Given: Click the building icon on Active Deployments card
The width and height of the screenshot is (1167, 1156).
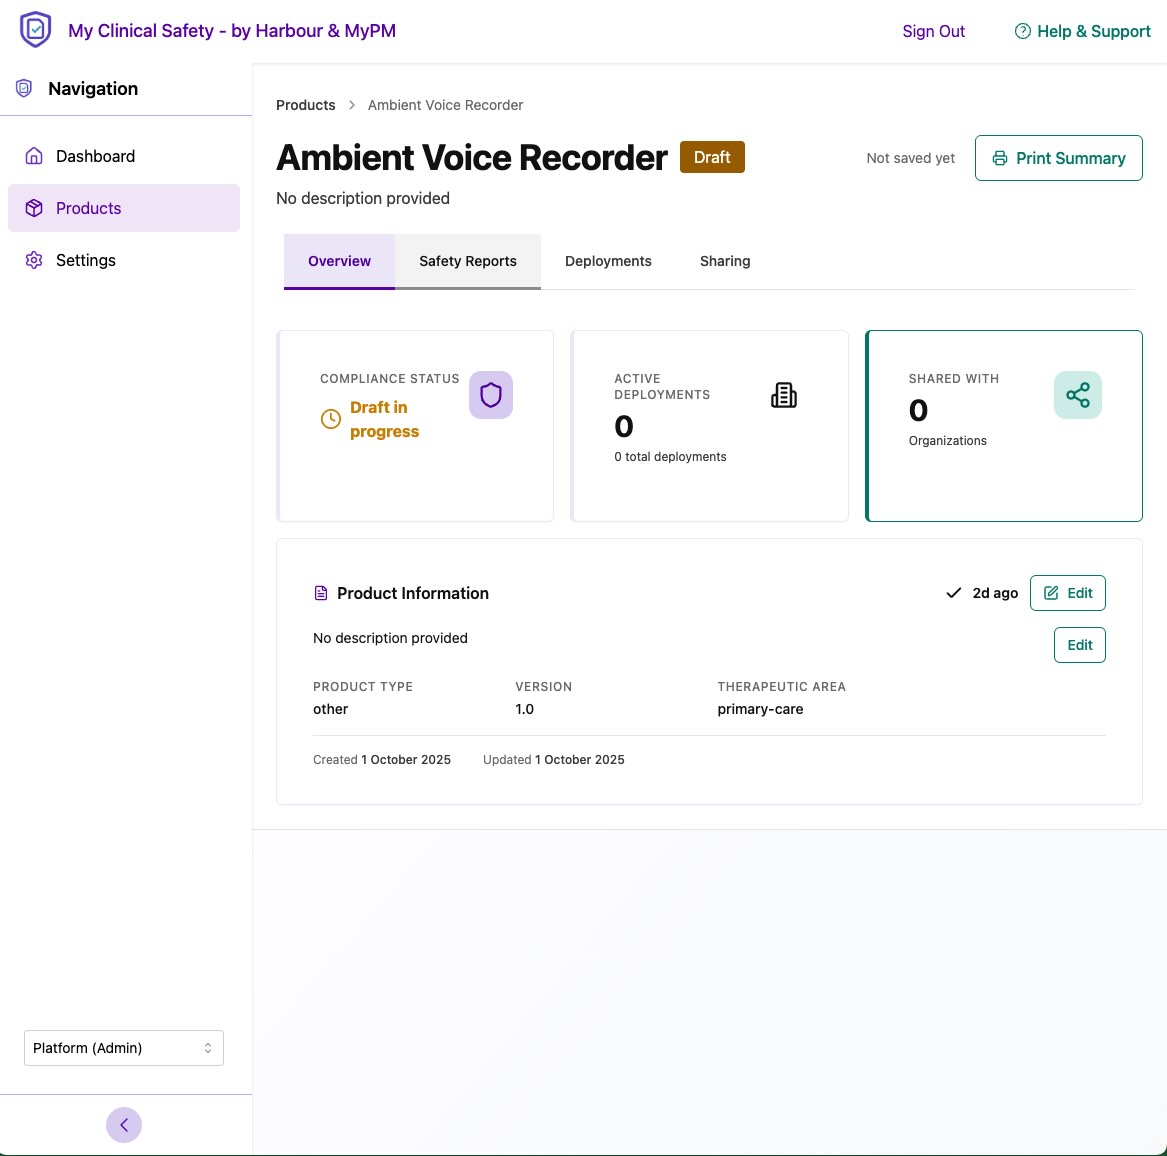Looking at the screenshot, I should pos(784,395).
